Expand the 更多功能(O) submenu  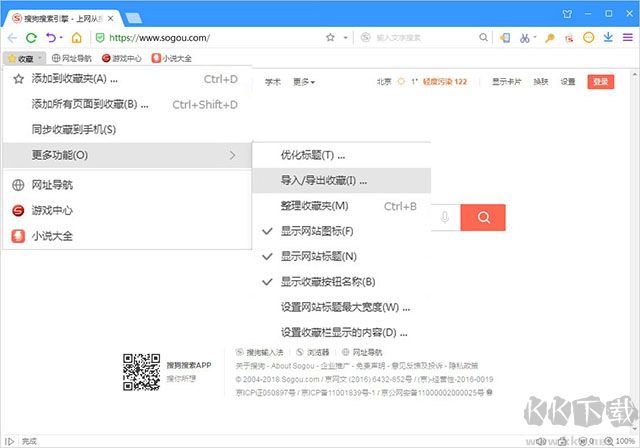tap(127, 155)
